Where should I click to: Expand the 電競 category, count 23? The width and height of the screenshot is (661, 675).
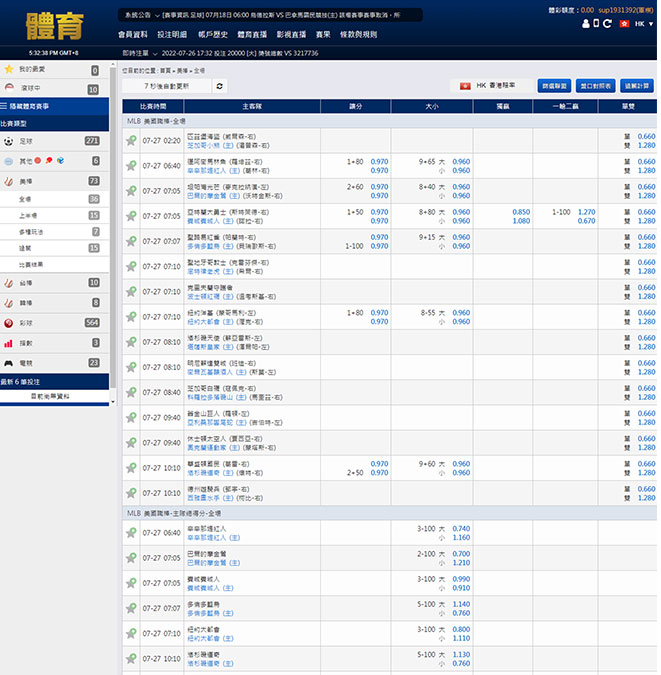[54, 363]
